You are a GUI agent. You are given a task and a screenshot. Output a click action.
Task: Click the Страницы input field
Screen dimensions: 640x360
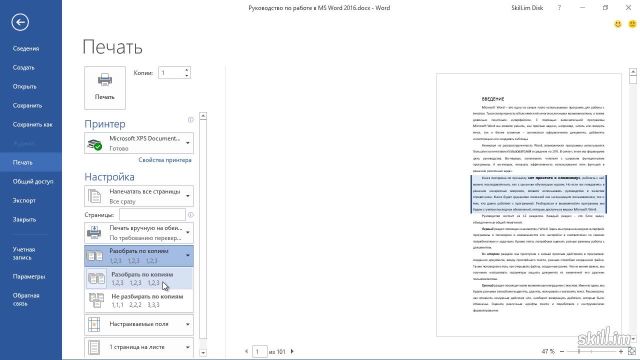tap(152, 215)
